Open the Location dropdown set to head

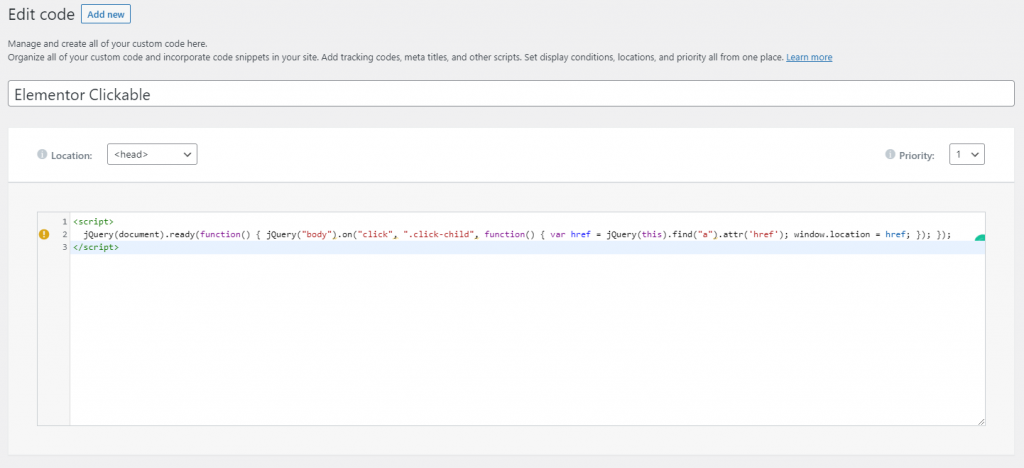pos(152,154)
